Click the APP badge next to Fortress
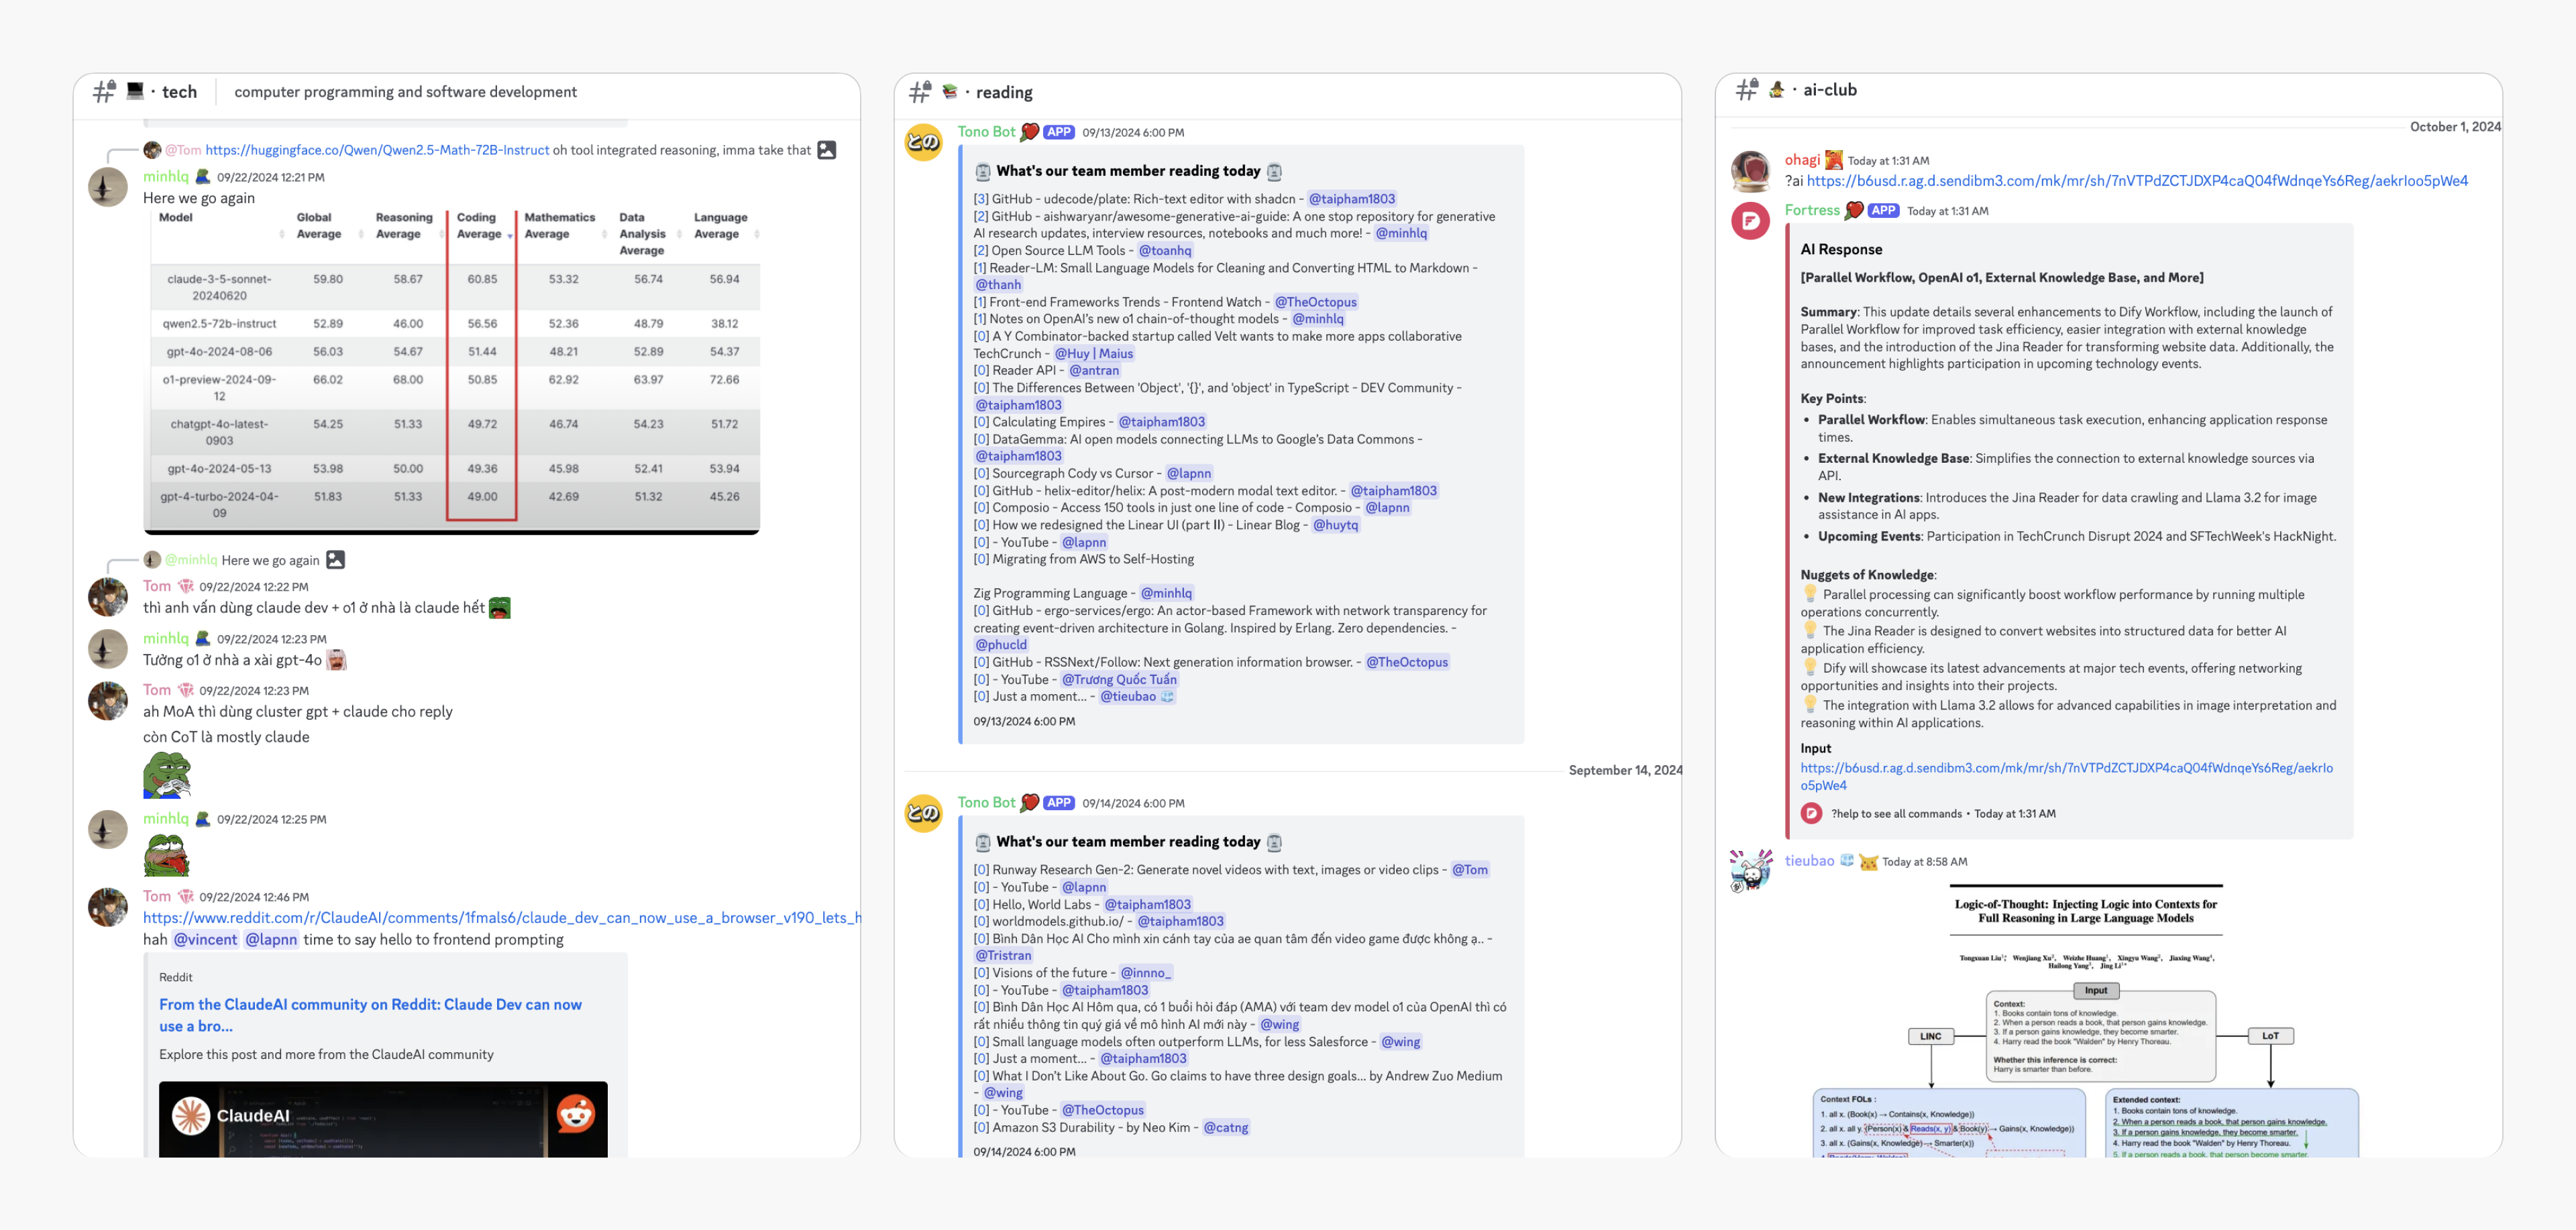Image resolution: width=2576 pixels, height=1230 pixels. click(1883, 211)
